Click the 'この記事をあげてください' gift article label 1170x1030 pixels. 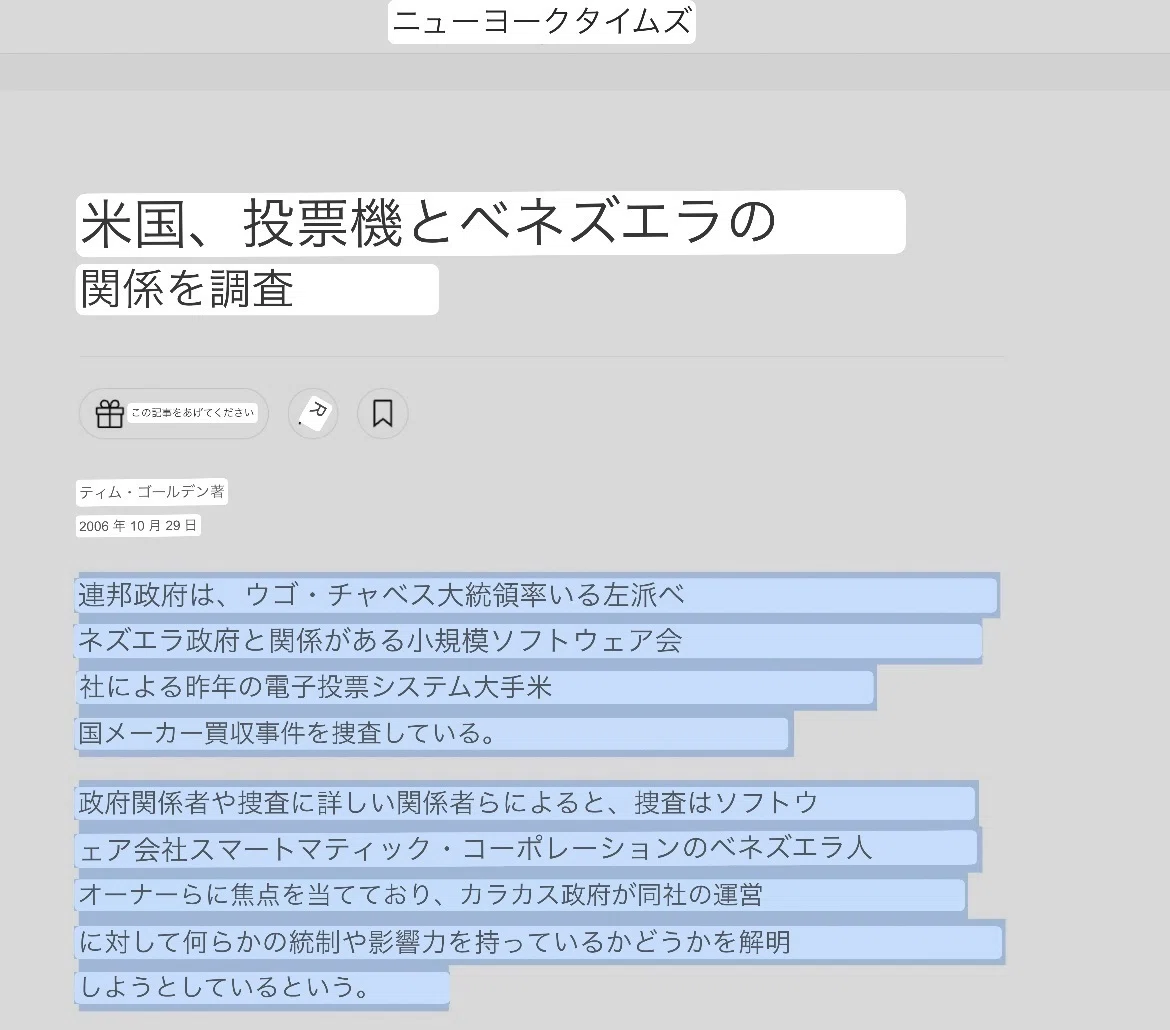click(193, 413)
